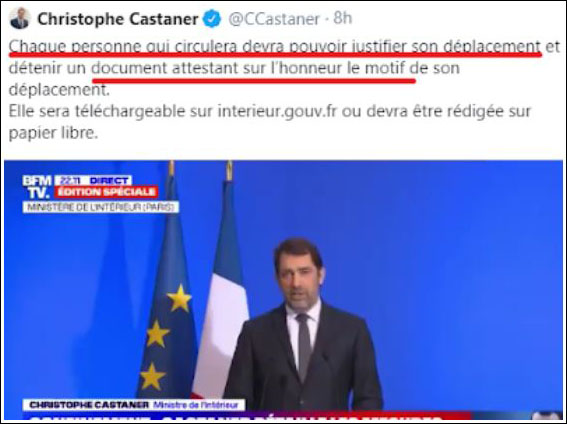
Task: Click the BFM TV channel logo
Action: click(37, 187)
